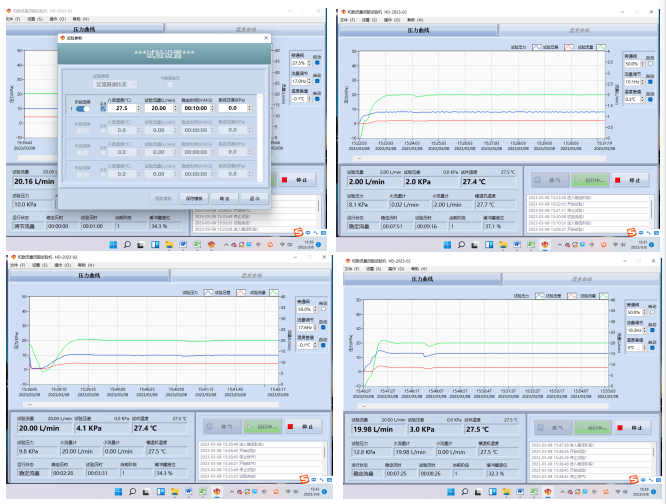The image size is (666, 504).
Task: Close the 试验参数 dialog with its X
Action: pos(266,38)
